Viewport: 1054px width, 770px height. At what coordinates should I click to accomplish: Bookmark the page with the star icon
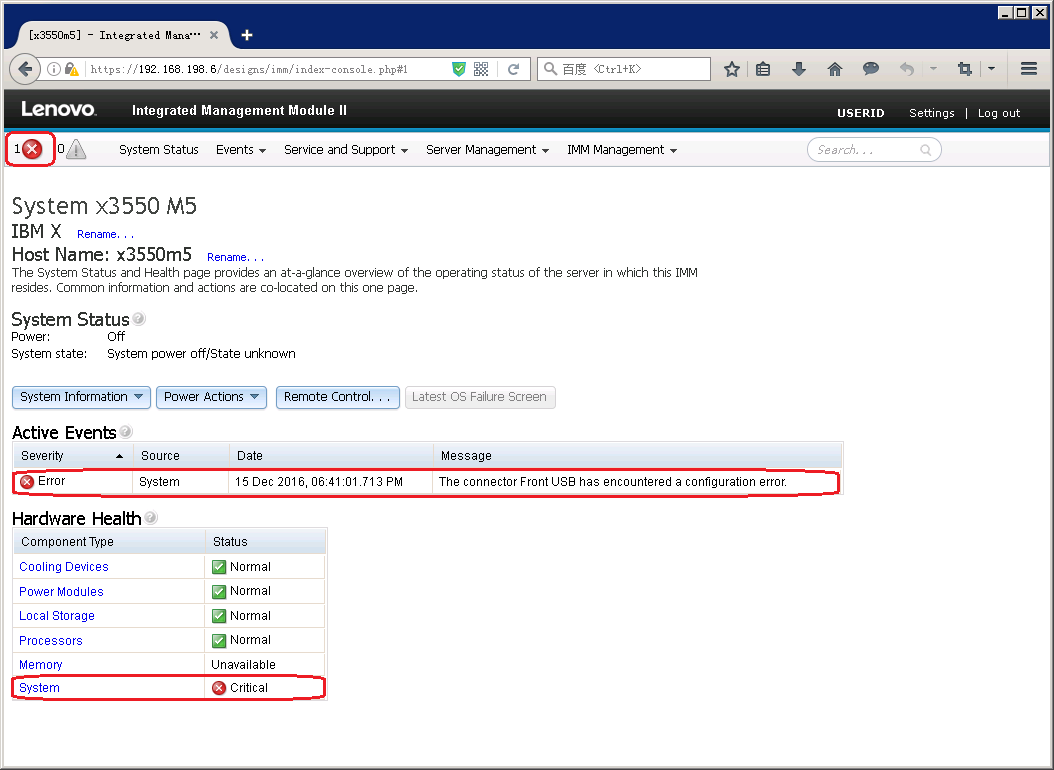[x=731, y=68]
